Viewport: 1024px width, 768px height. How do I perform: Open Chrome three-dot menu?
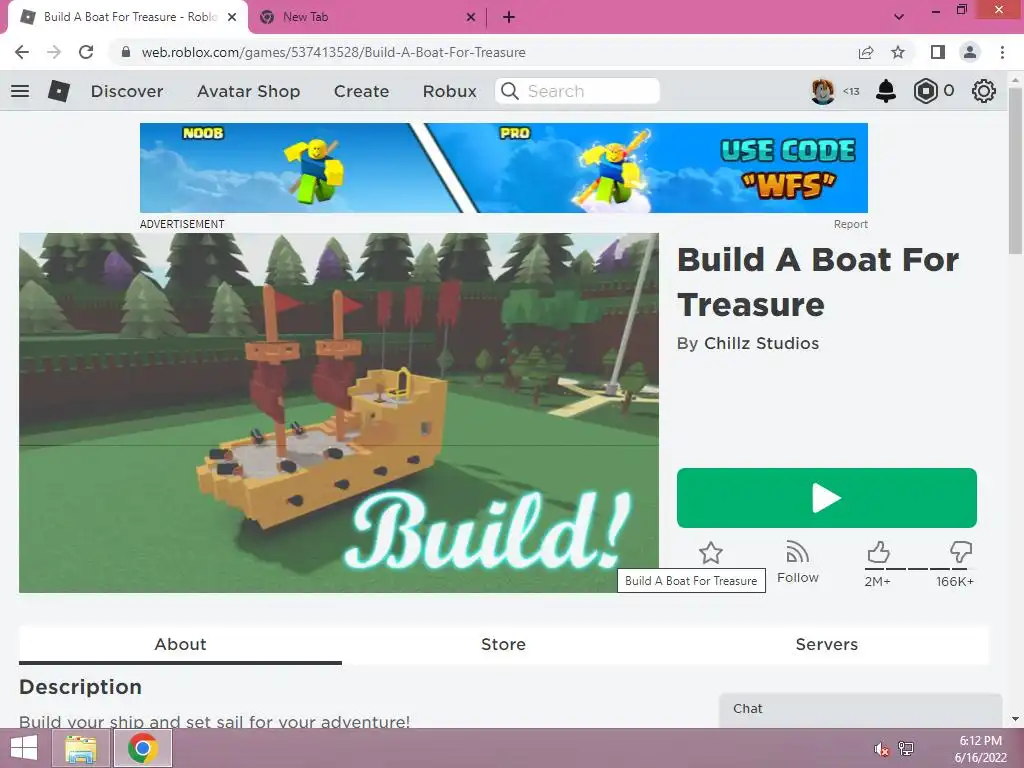click(x=1002, y=52)
